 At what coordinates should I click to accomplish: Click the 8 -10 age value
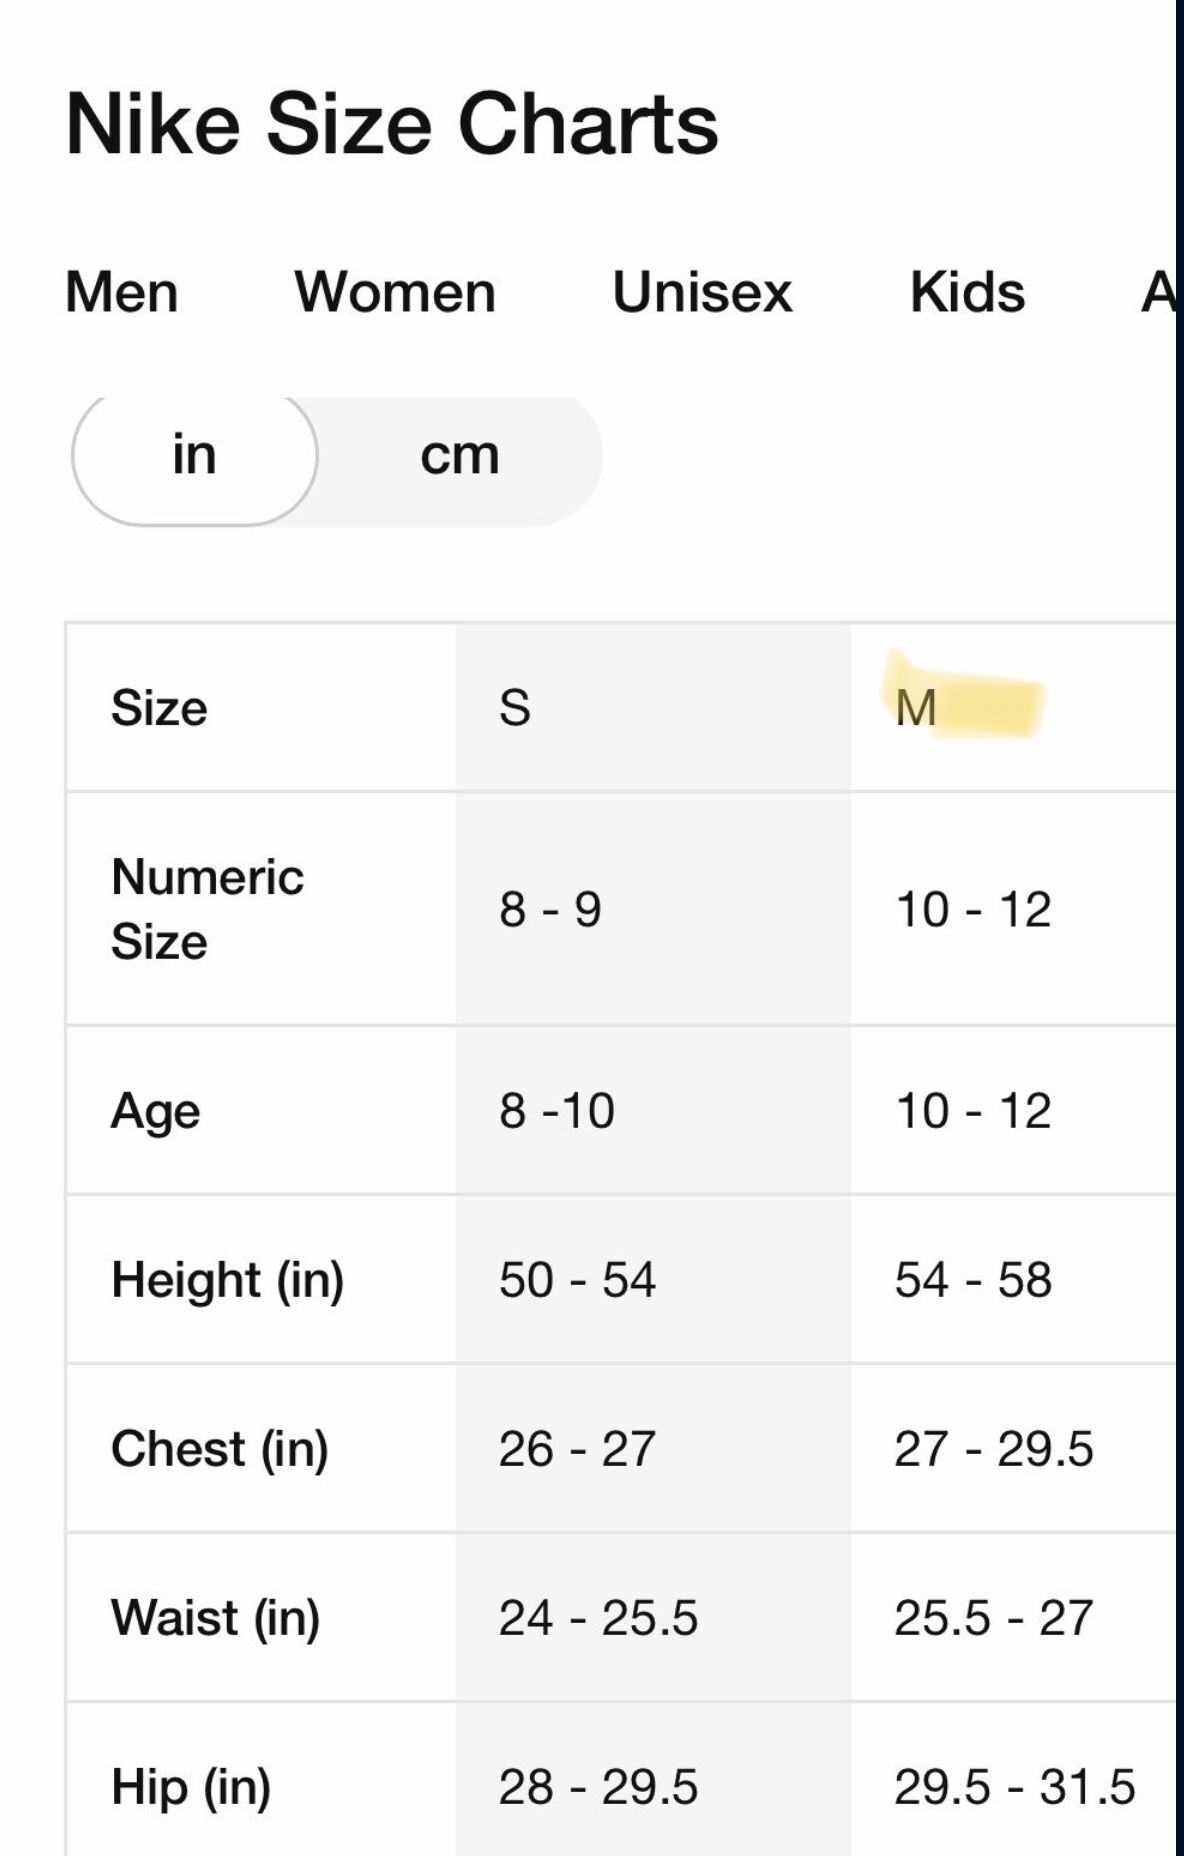click(557, 1111)
